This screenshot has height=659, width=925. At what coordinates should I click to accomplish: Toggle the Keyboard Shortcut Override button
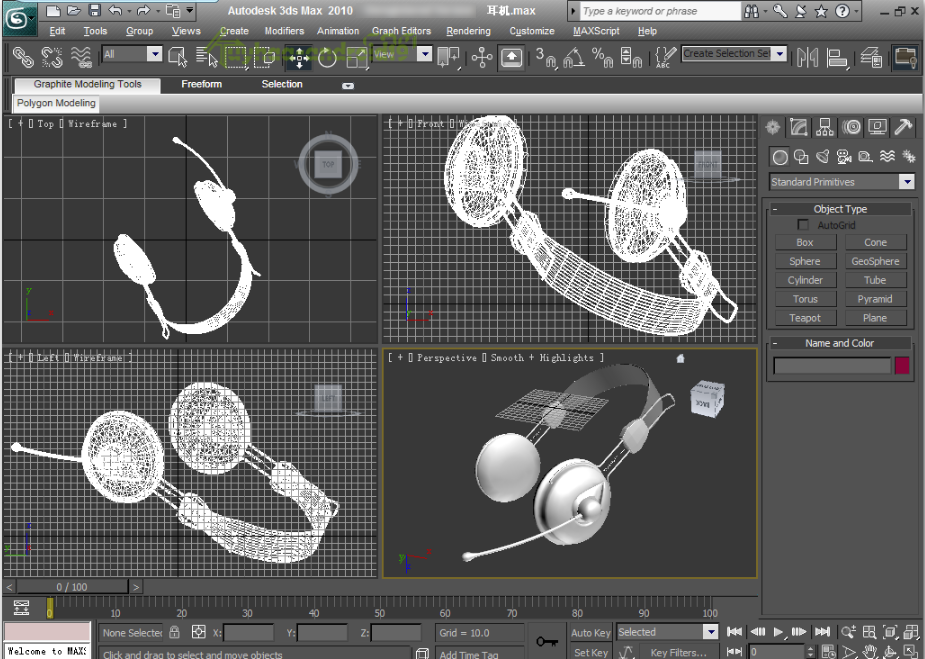511,57
